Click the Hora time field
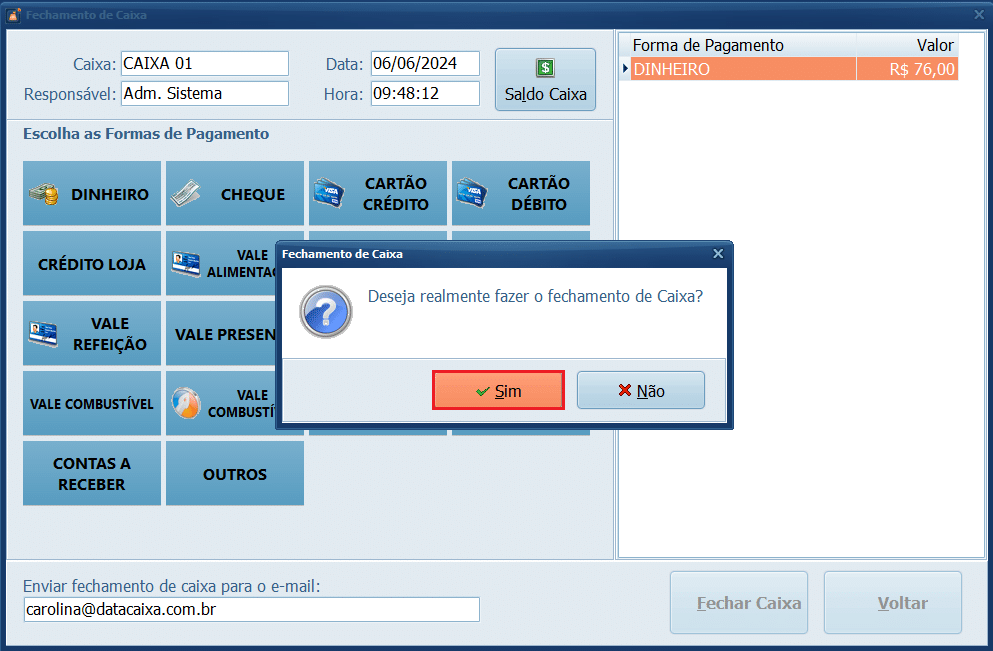Image resolution: width=993 pixels, height=651 pixels. (424, 94)
